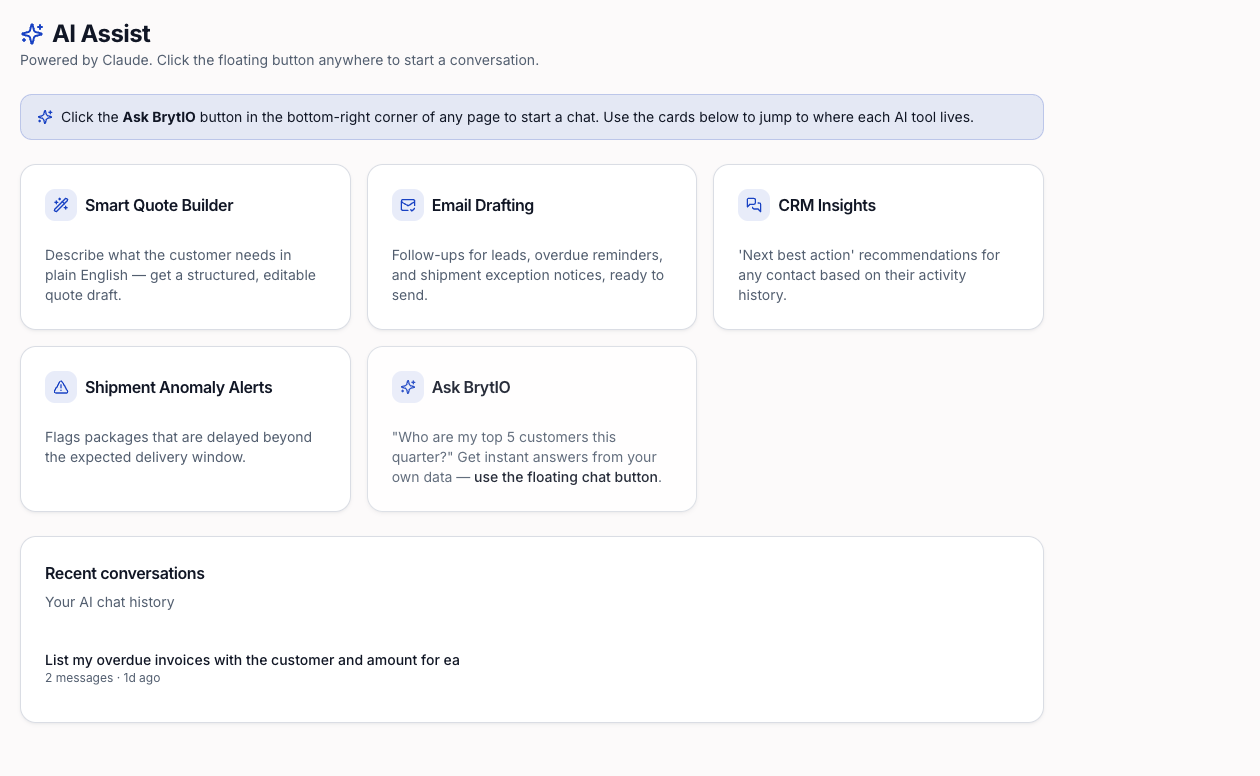
Task: Open the Shipment Anomaly Alerts card title
Action: tap(179, 387)
